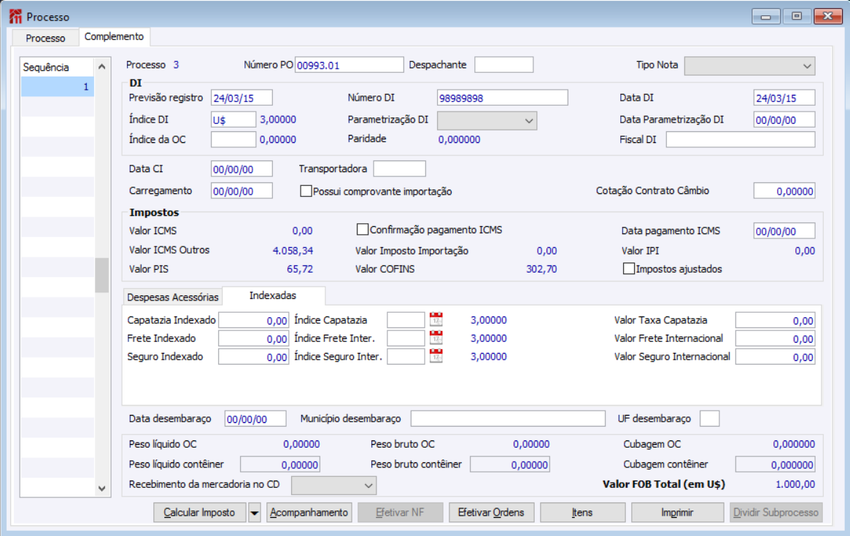The image size is (850, 536).
Task: Click Cotação Contrato Câmbio field
Action: 784,191
